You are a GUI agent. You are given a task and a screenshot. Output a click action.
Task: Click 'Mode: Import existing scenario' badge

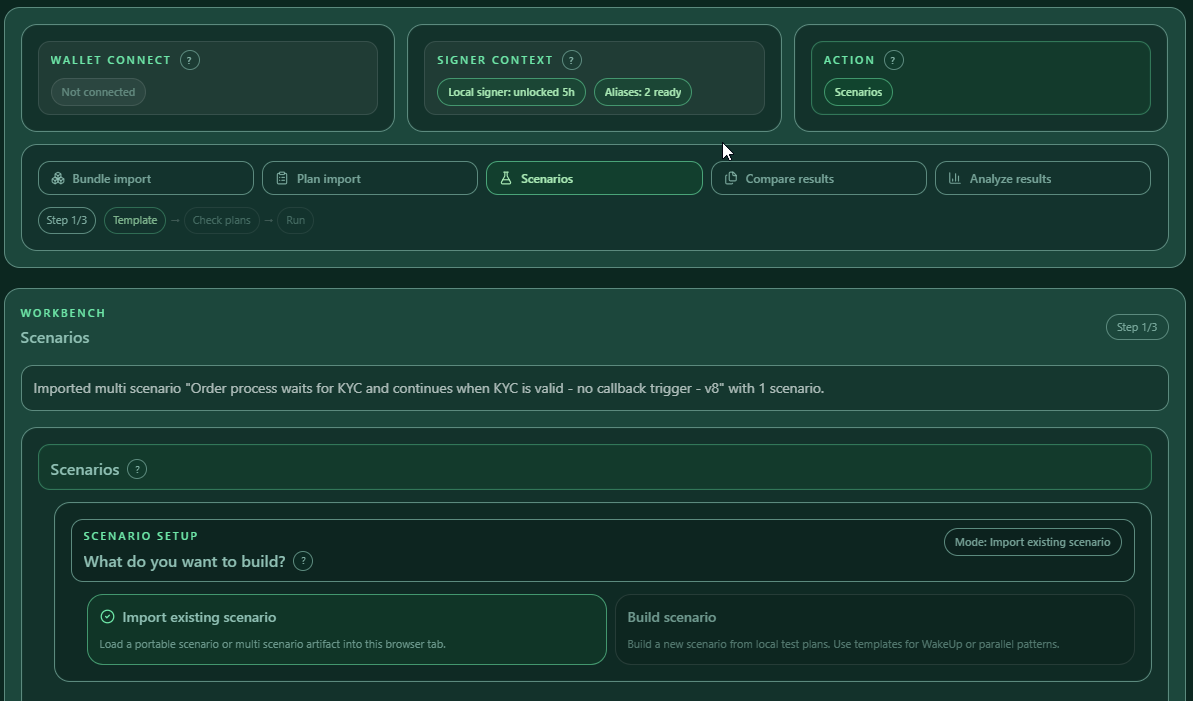click(x=1032, y=543)
